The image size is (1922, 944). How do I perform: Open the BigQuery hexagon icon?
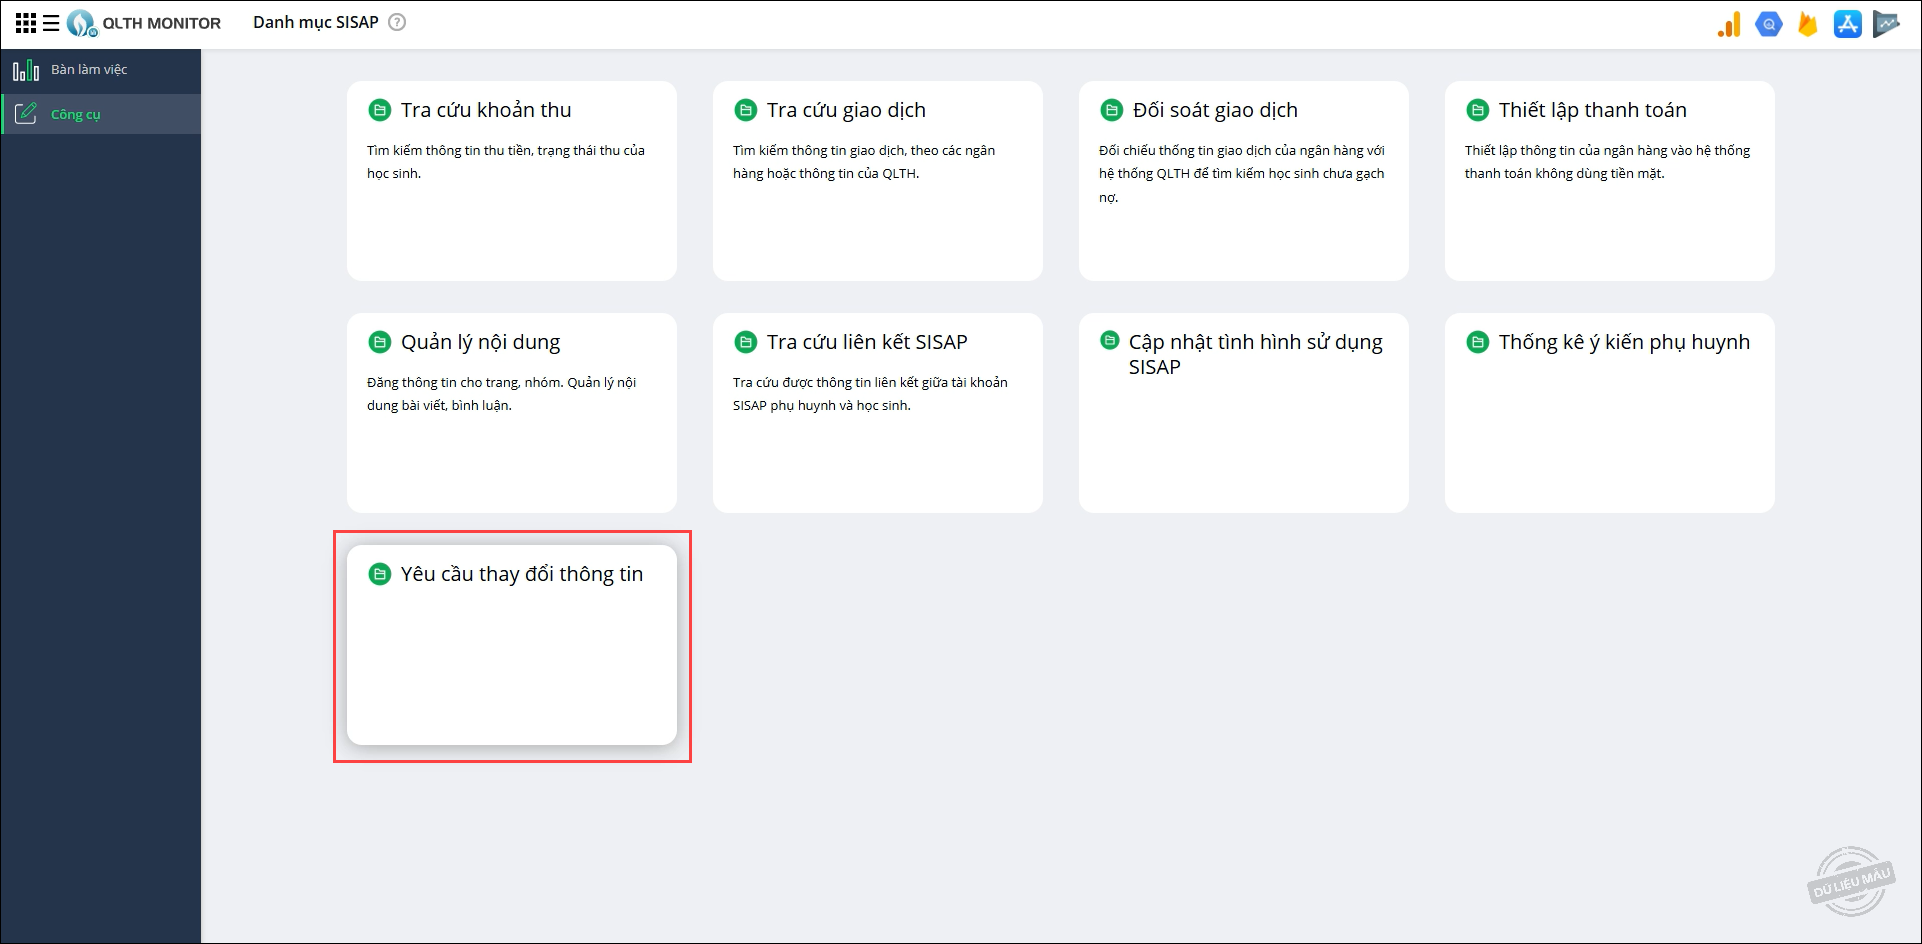point(1768,24)
